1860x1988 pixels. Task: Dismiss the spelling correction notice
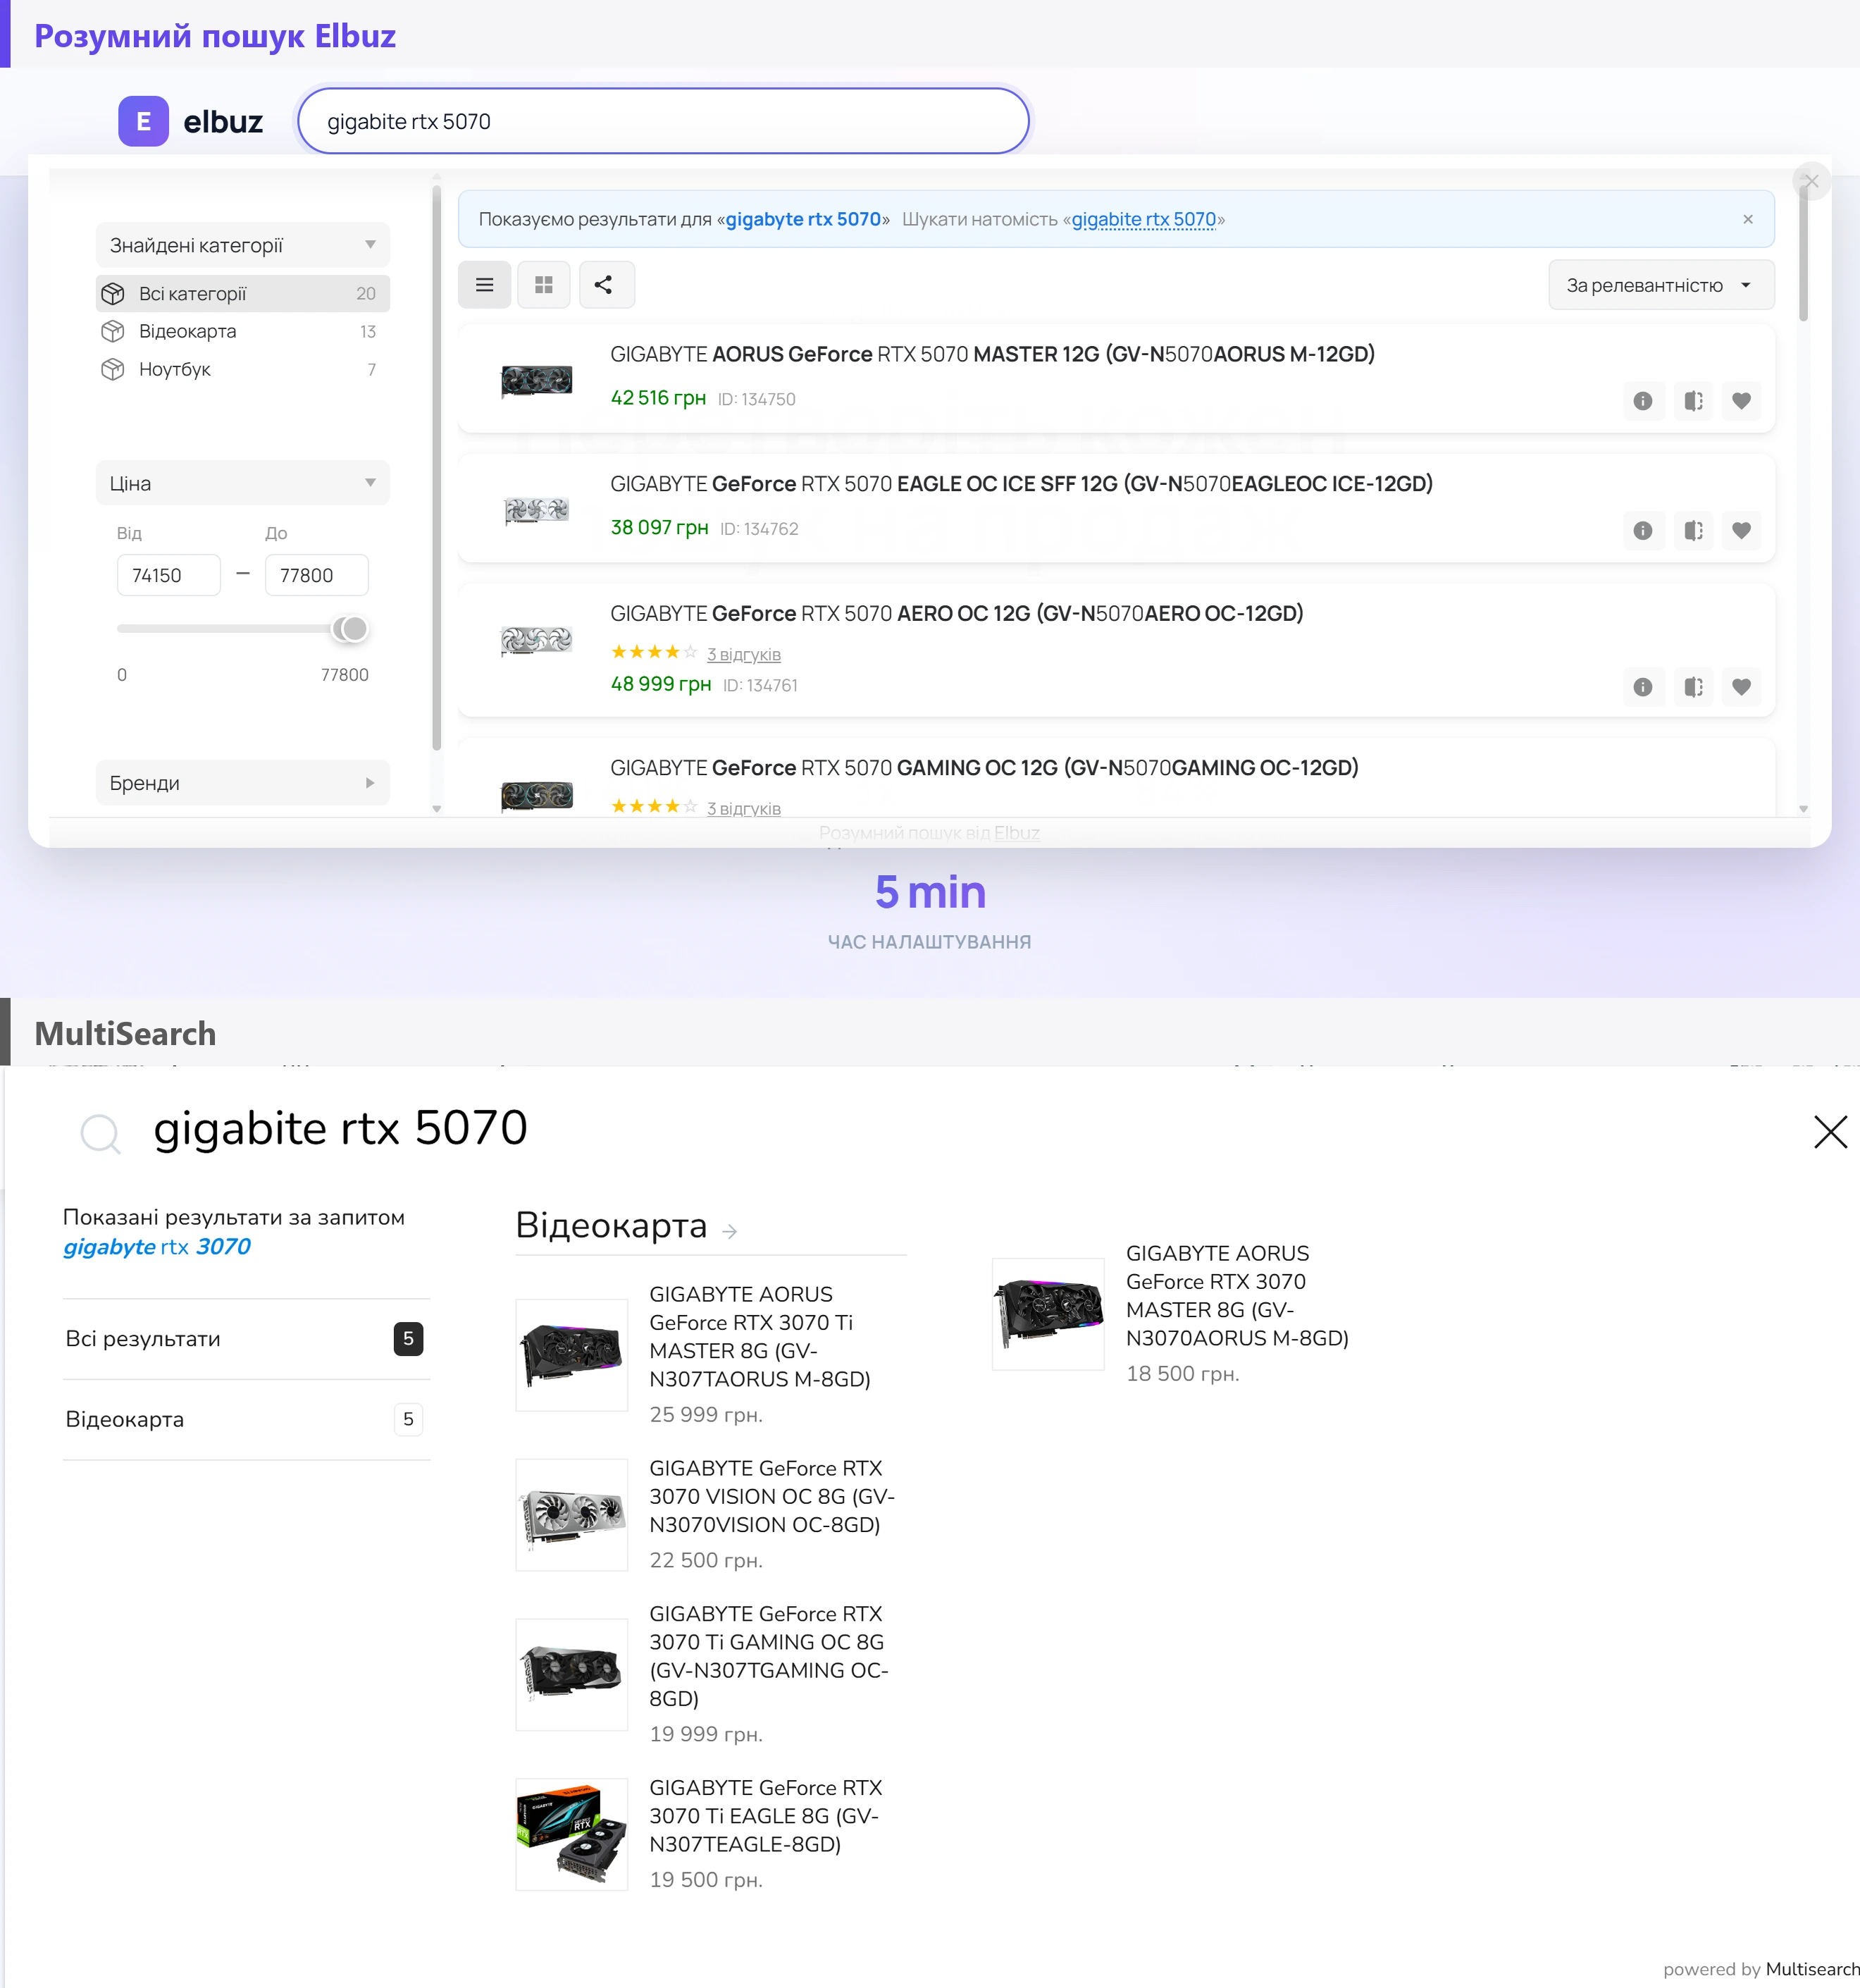tap(1748, 219)
